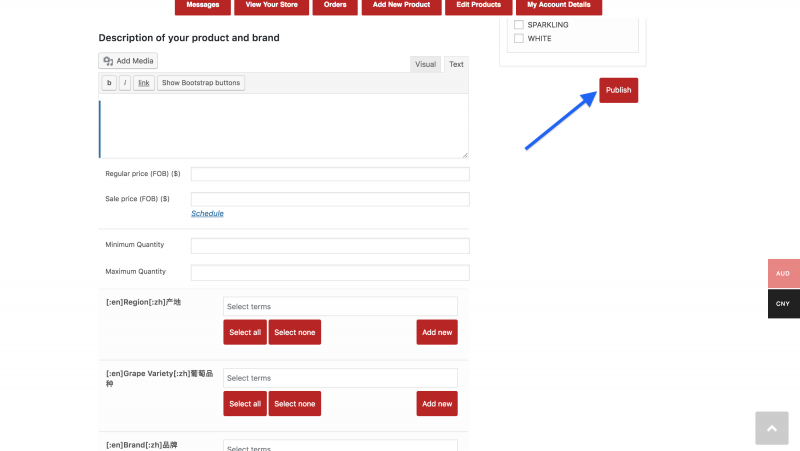Check the SPARKLING checkbox

pyautogui.click(x=519, y=24)
